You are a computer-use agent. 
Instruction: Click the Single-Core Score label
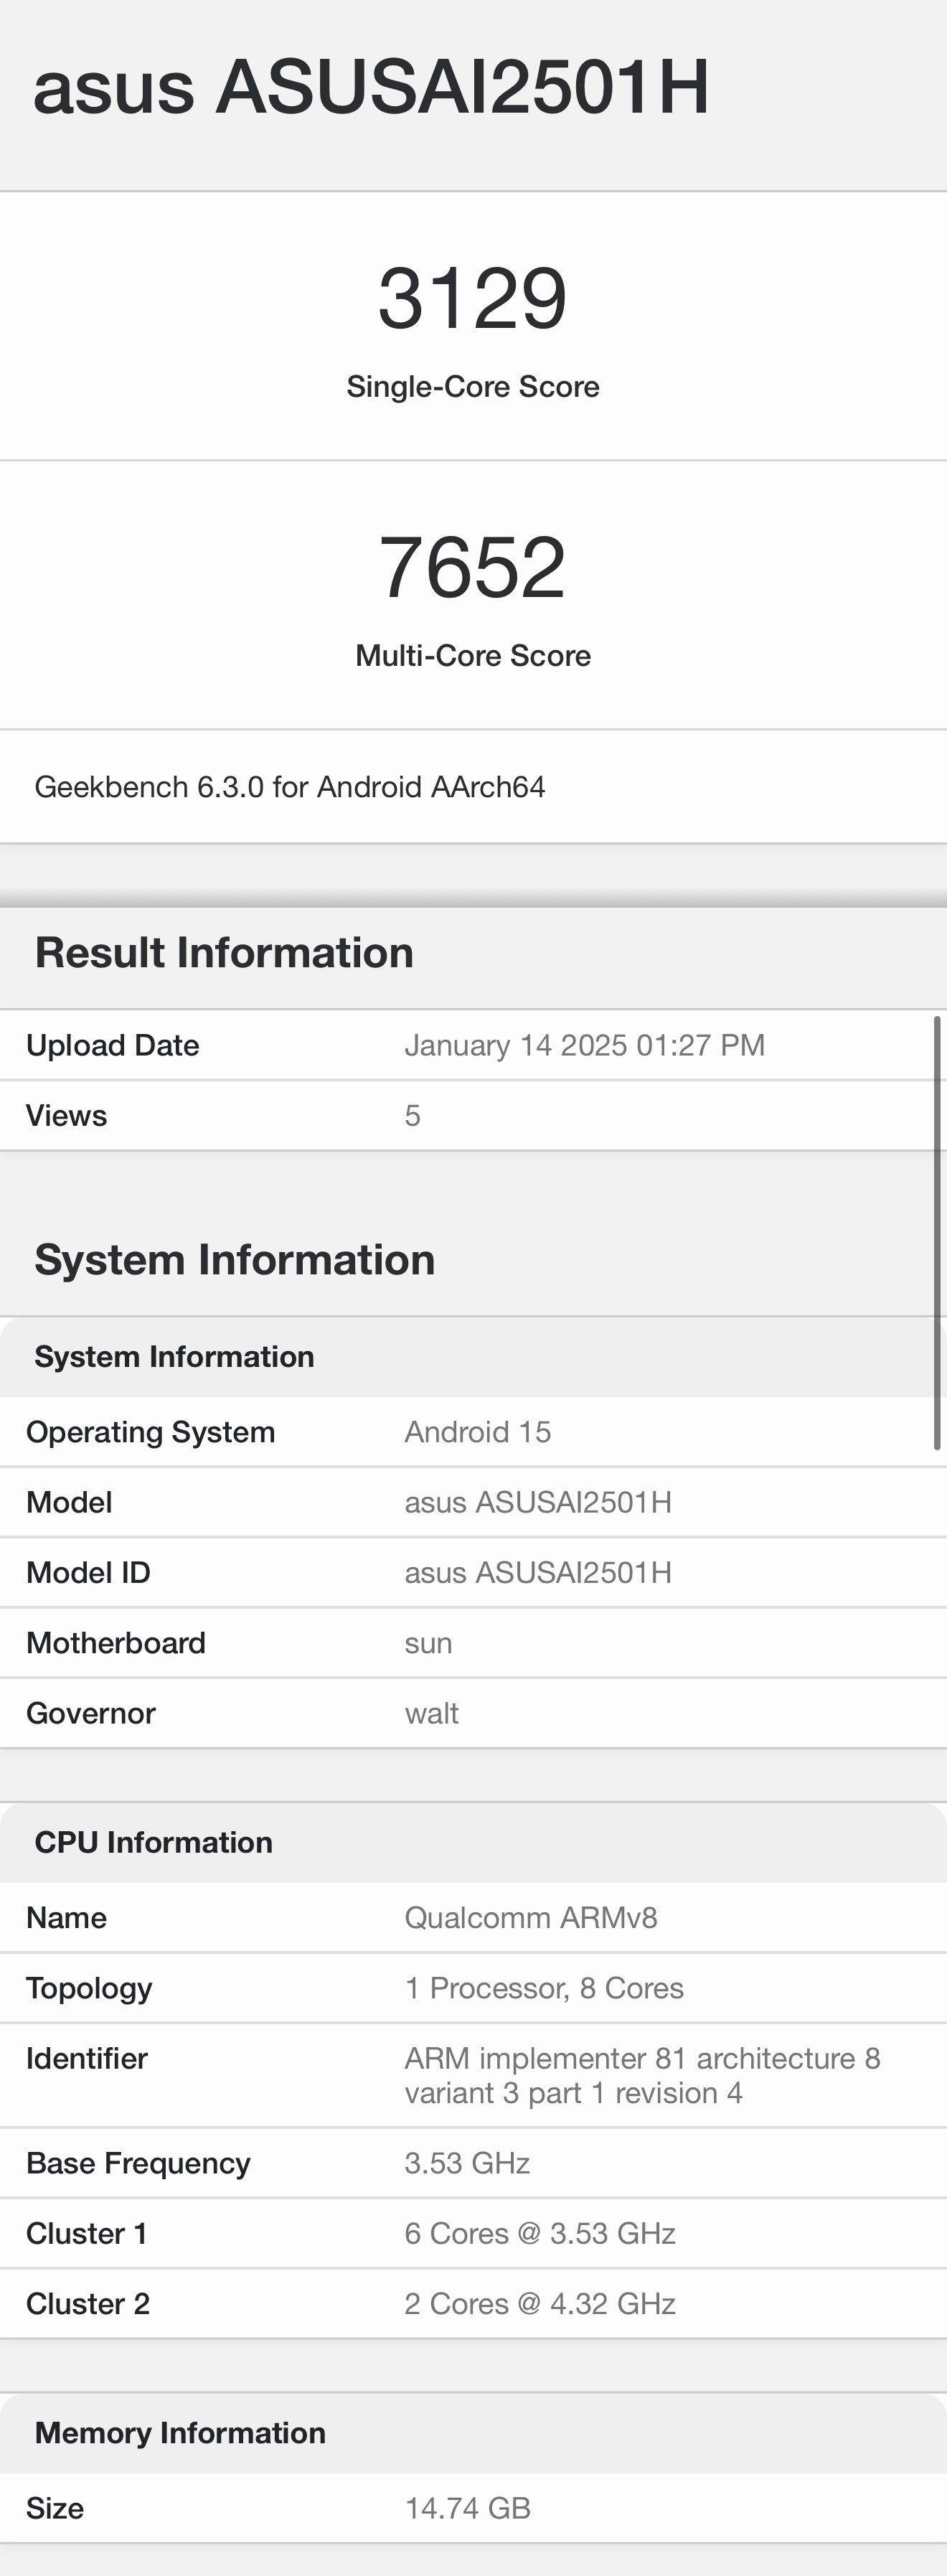point(473,387)
